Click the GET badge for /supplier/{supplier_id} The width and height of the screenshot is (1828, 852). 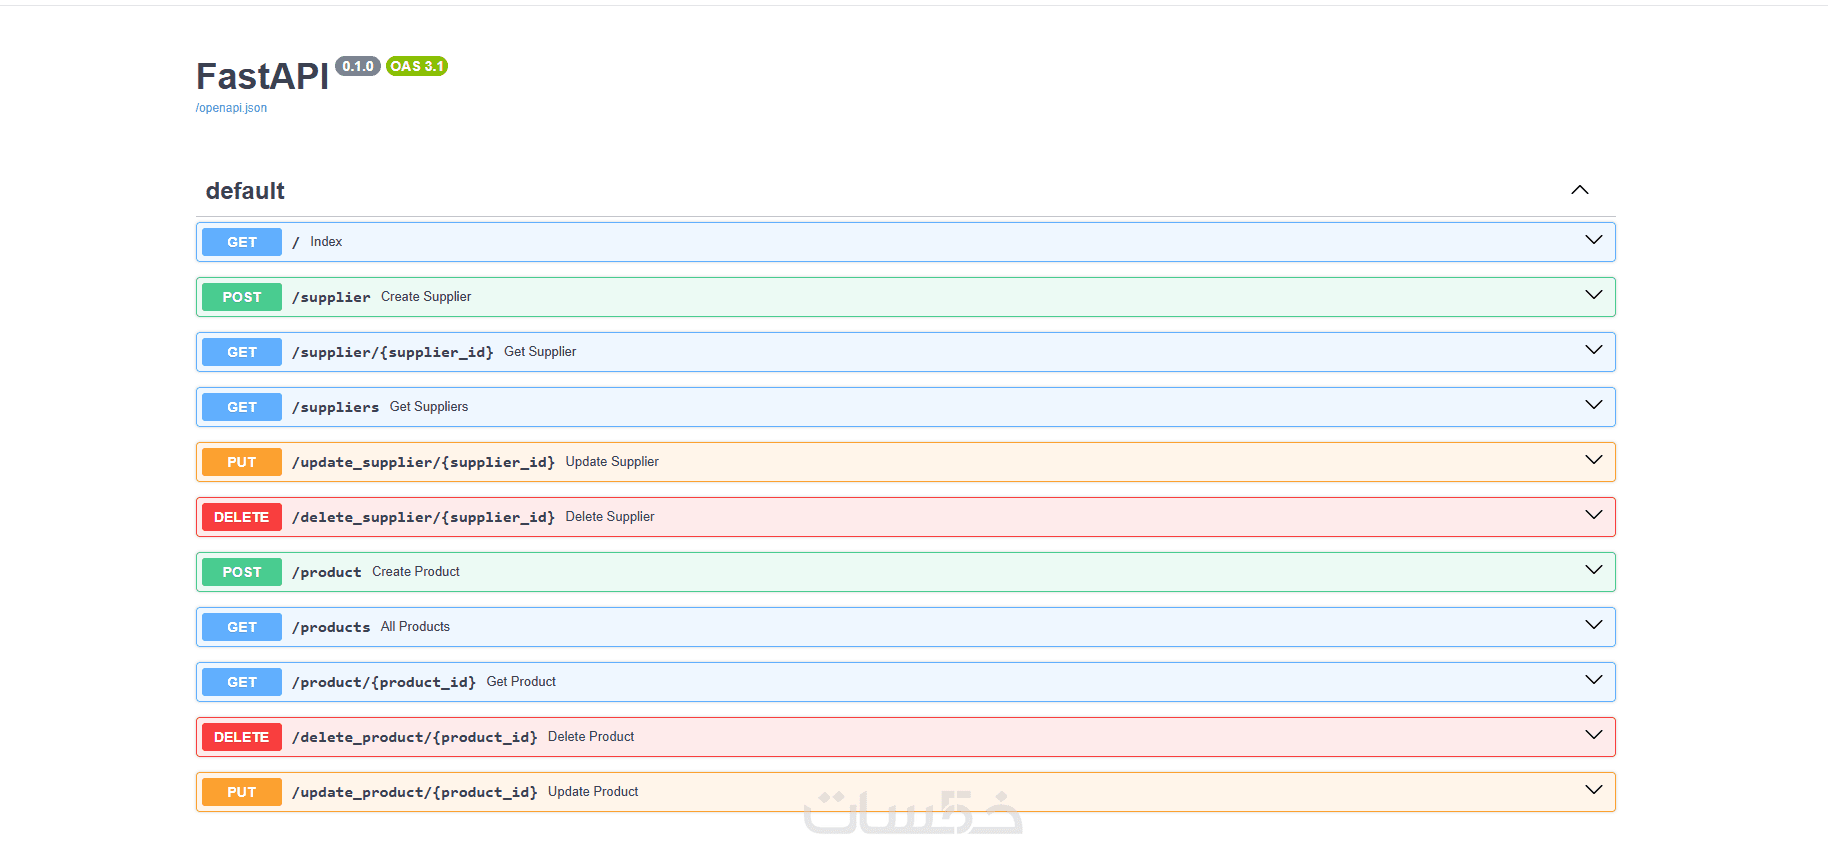coord(242,352)
